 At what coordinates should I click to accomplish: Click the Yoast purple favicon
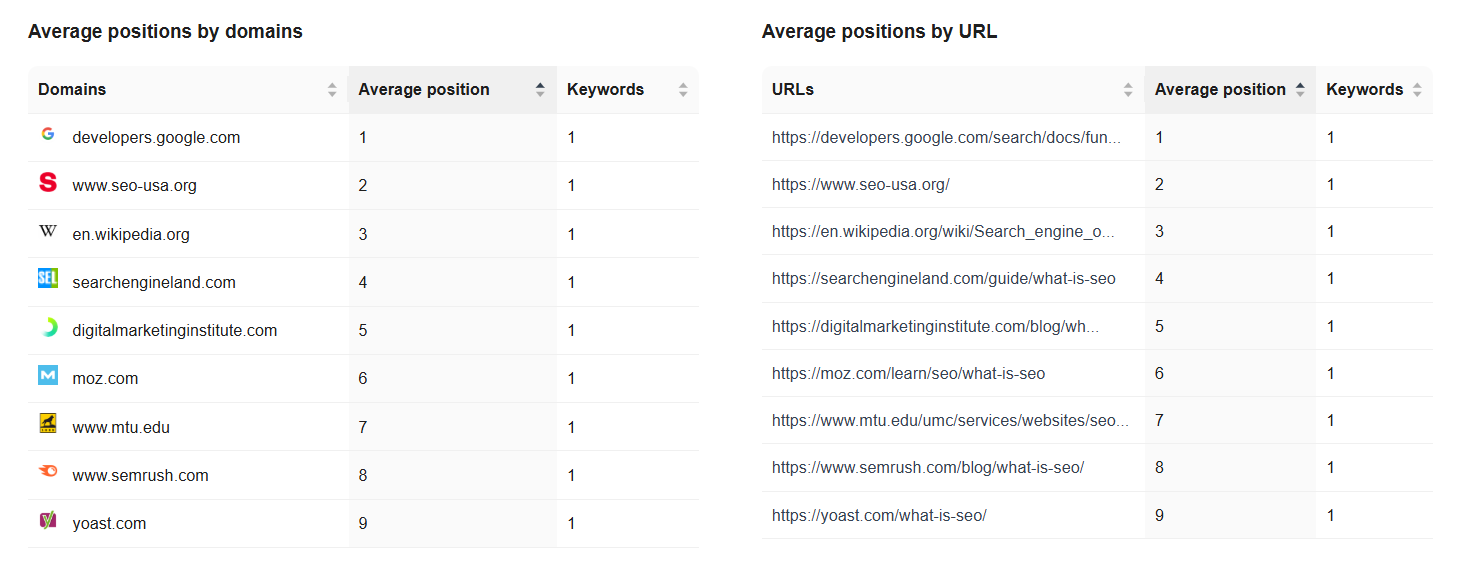48,520
